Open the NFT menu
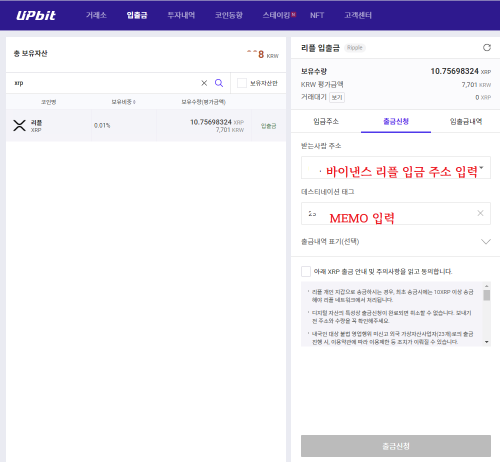 317,15
